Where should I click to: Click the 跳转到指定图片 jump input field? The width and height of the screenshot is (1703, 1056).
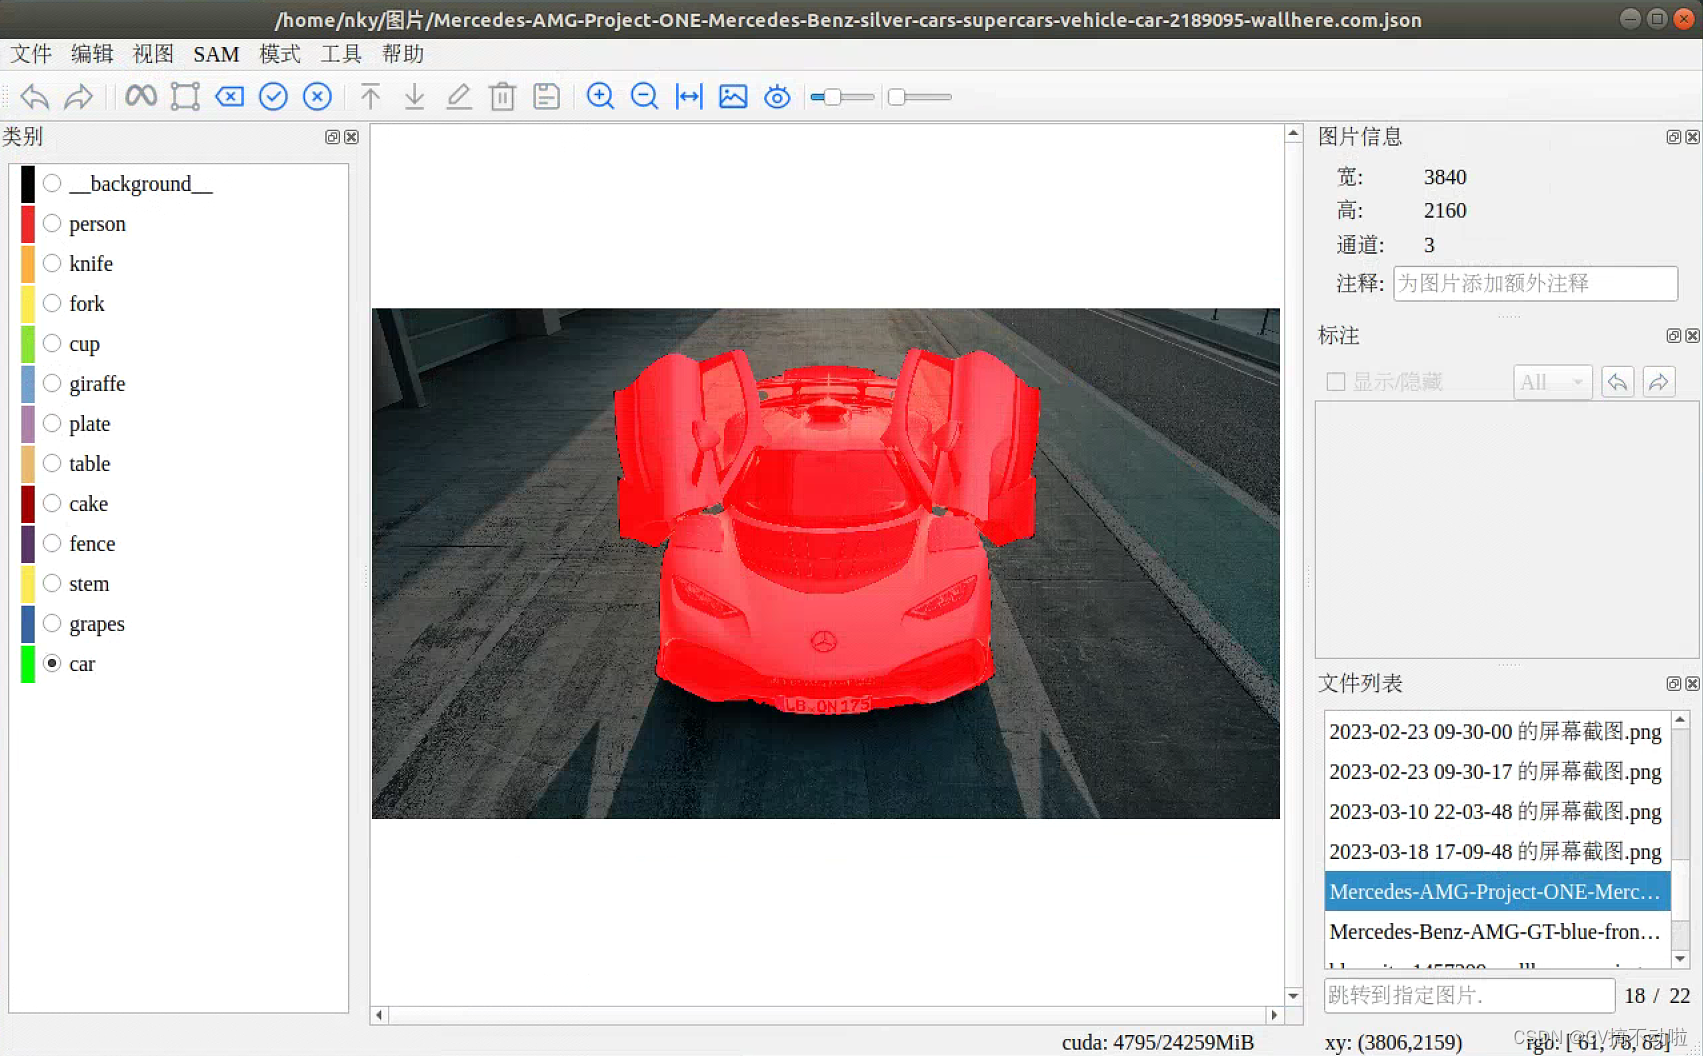(x=1469, y=995)
